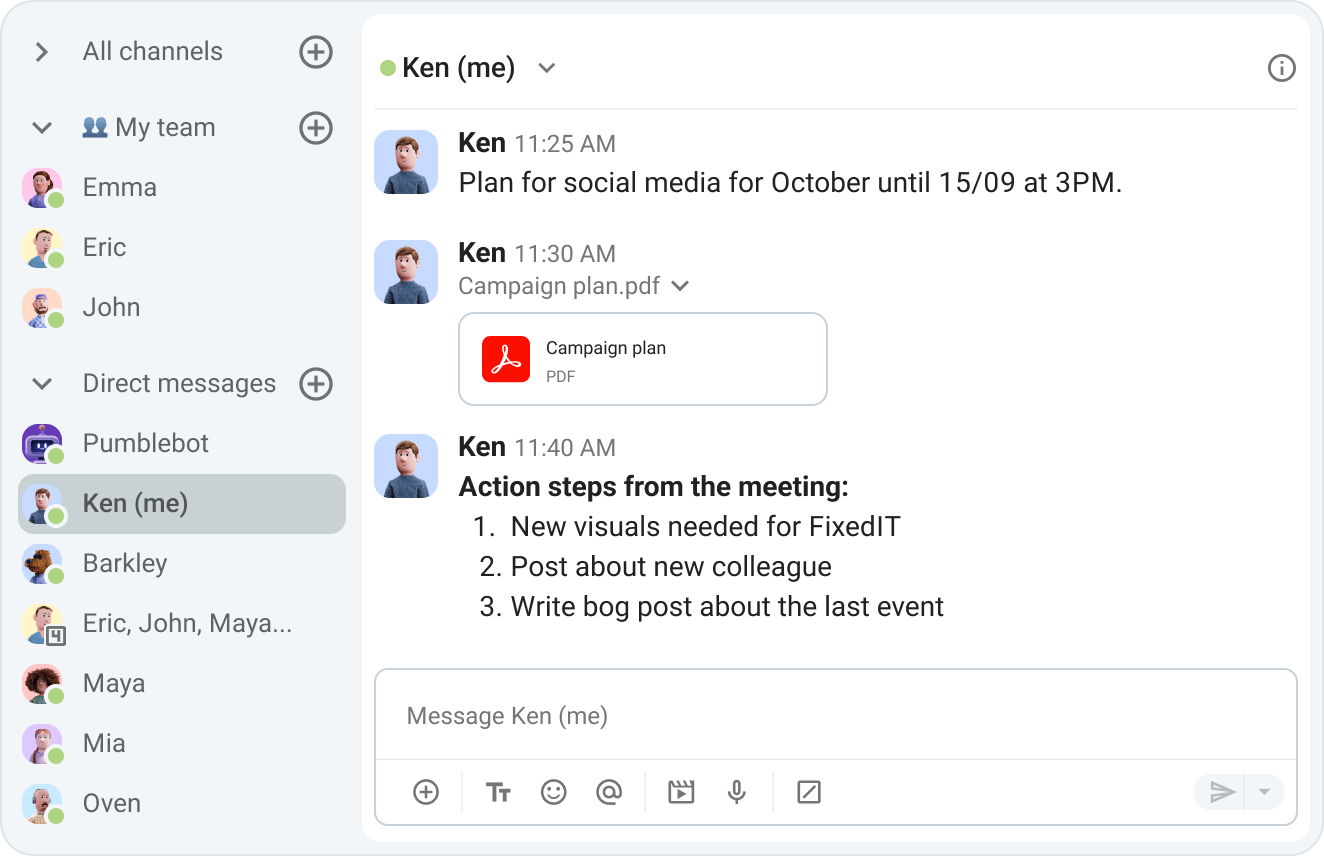Collapse the My team section
1324x856 pixels.
tap(42, 128)
